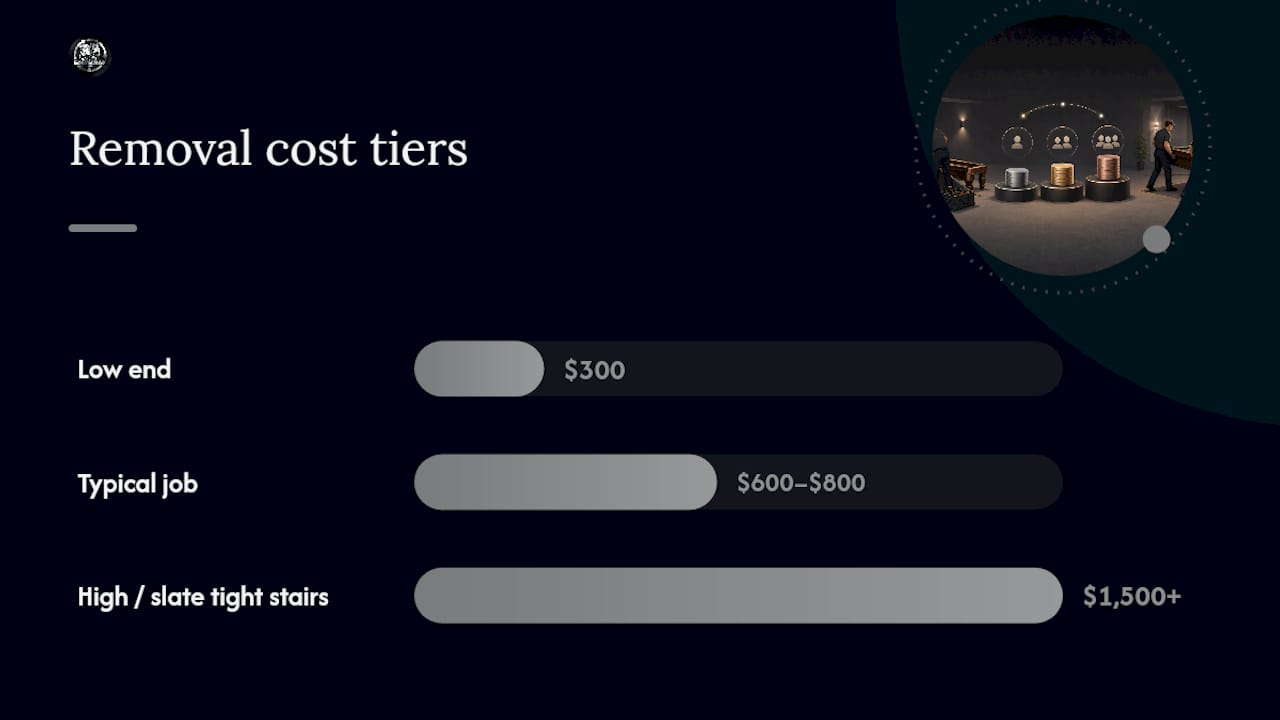1280x720 pixels.
Task: Select the High / slate tight stairs label
Action: (x=203, y=597)
